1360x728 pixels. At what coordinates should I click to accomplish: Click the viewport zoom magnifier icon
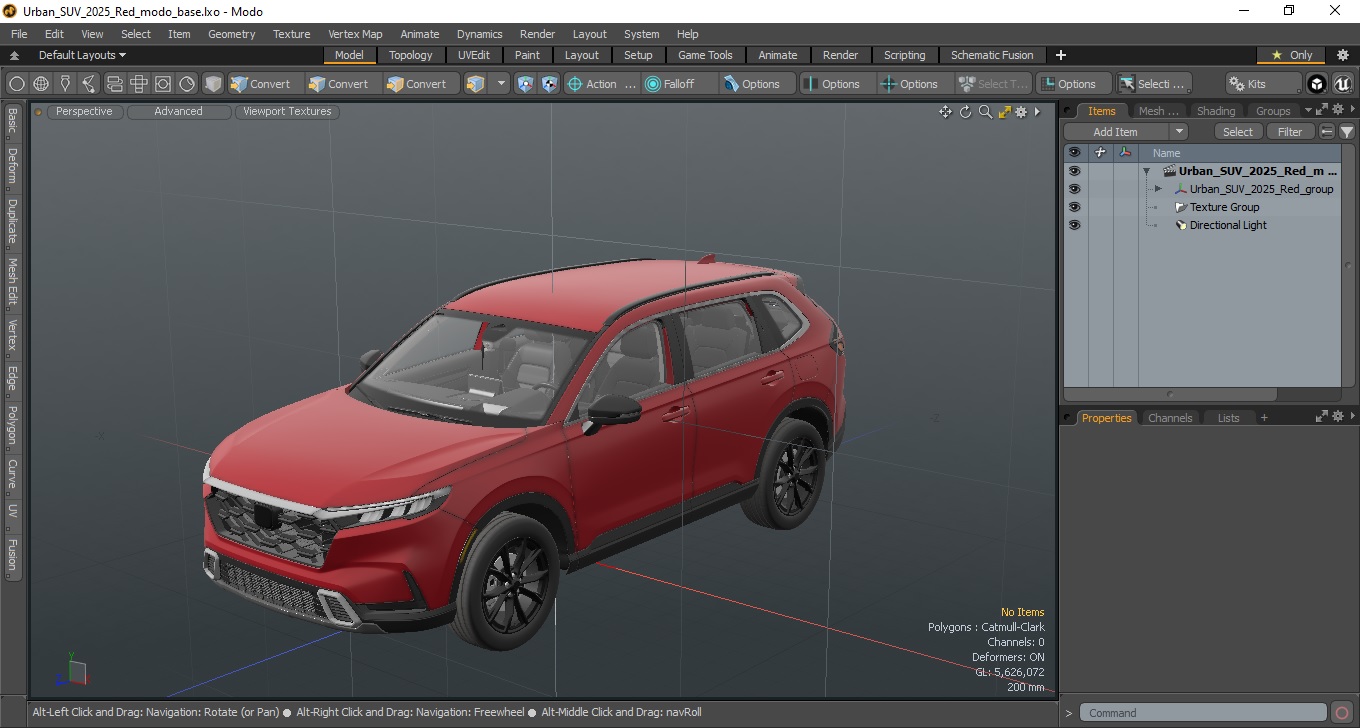coord(985,112)
